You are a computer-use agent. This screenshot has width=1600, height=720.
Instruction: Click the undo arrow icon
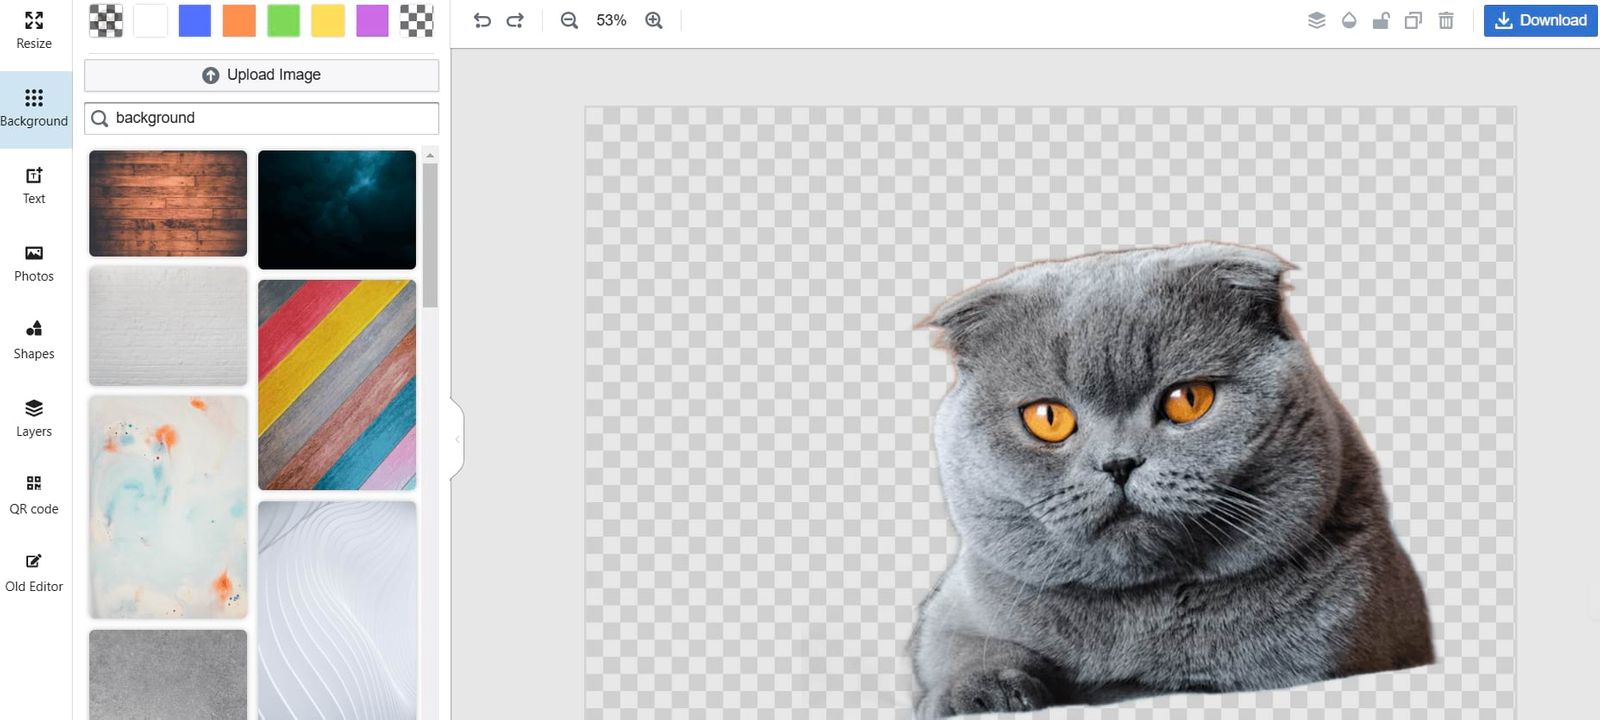482,20
